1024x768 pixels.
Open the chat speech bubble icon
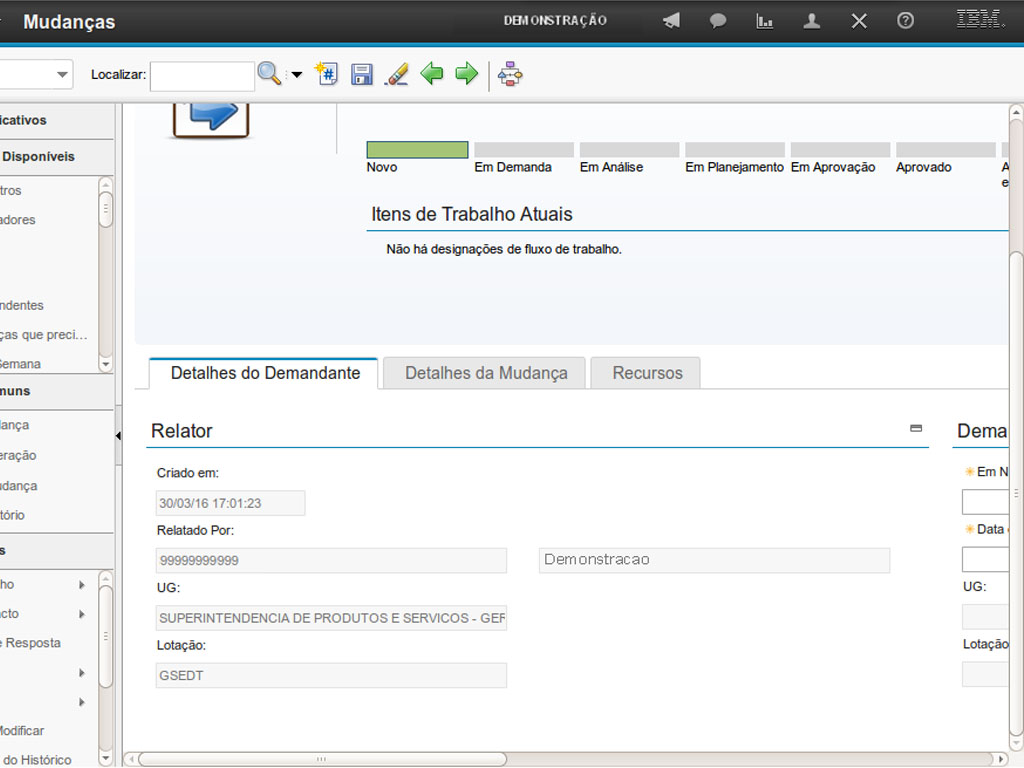(718, 21)
